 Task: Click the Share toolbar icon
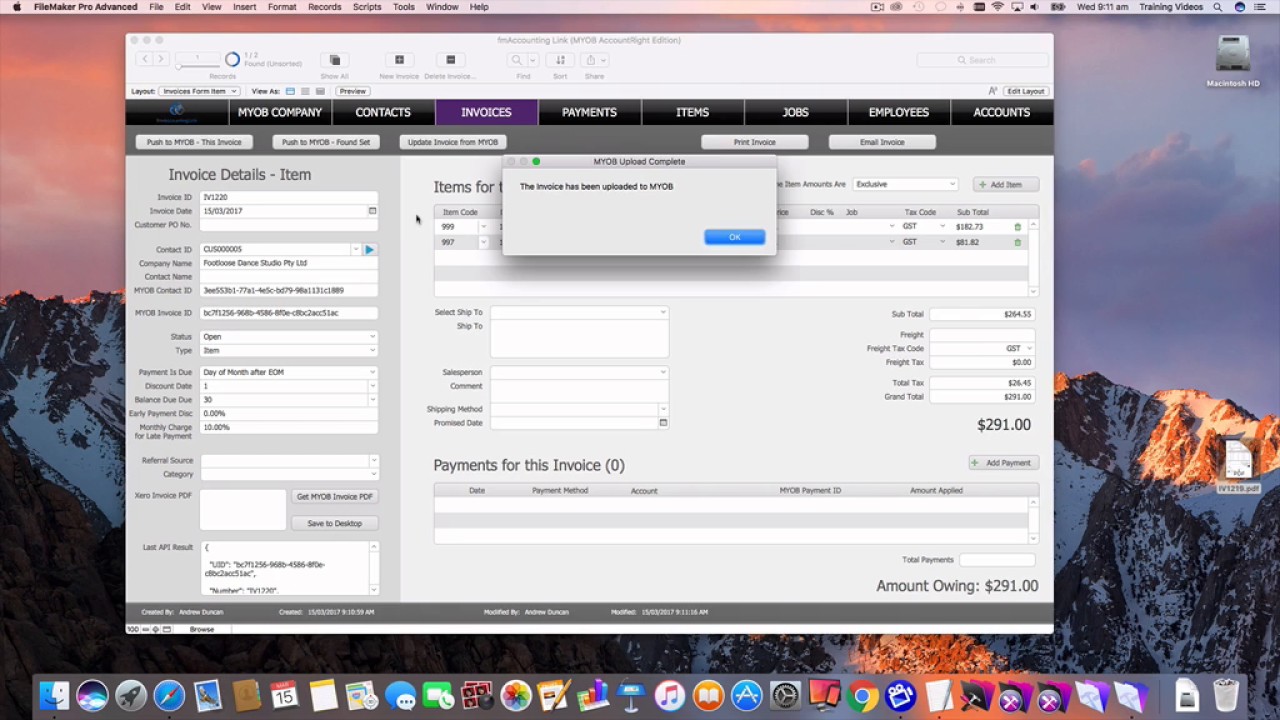591,60
